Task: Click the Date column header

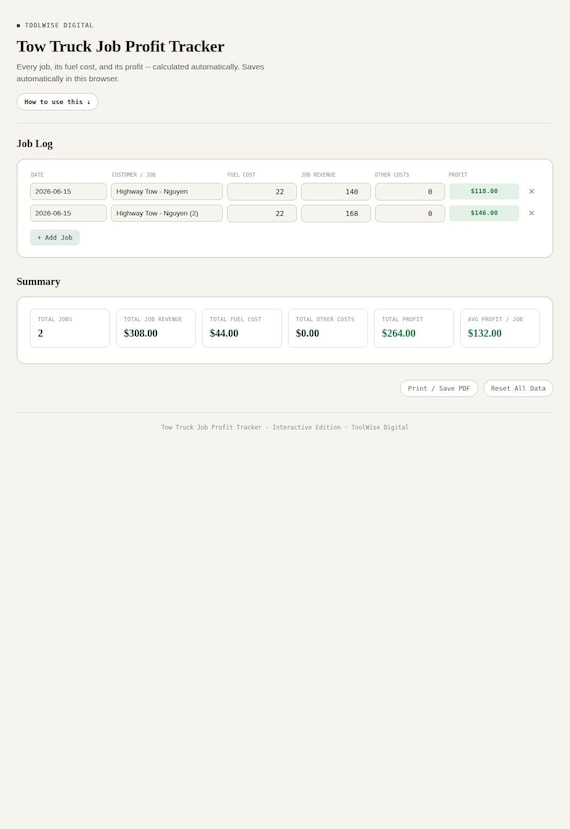Action: coord(37,174)
